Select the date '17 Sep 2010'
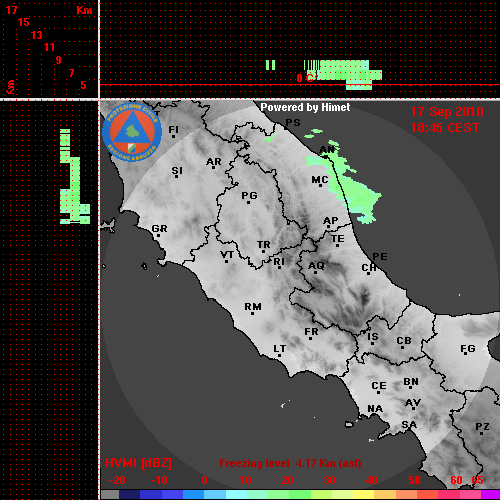This screenshot has height=500, width=500. 447,112
